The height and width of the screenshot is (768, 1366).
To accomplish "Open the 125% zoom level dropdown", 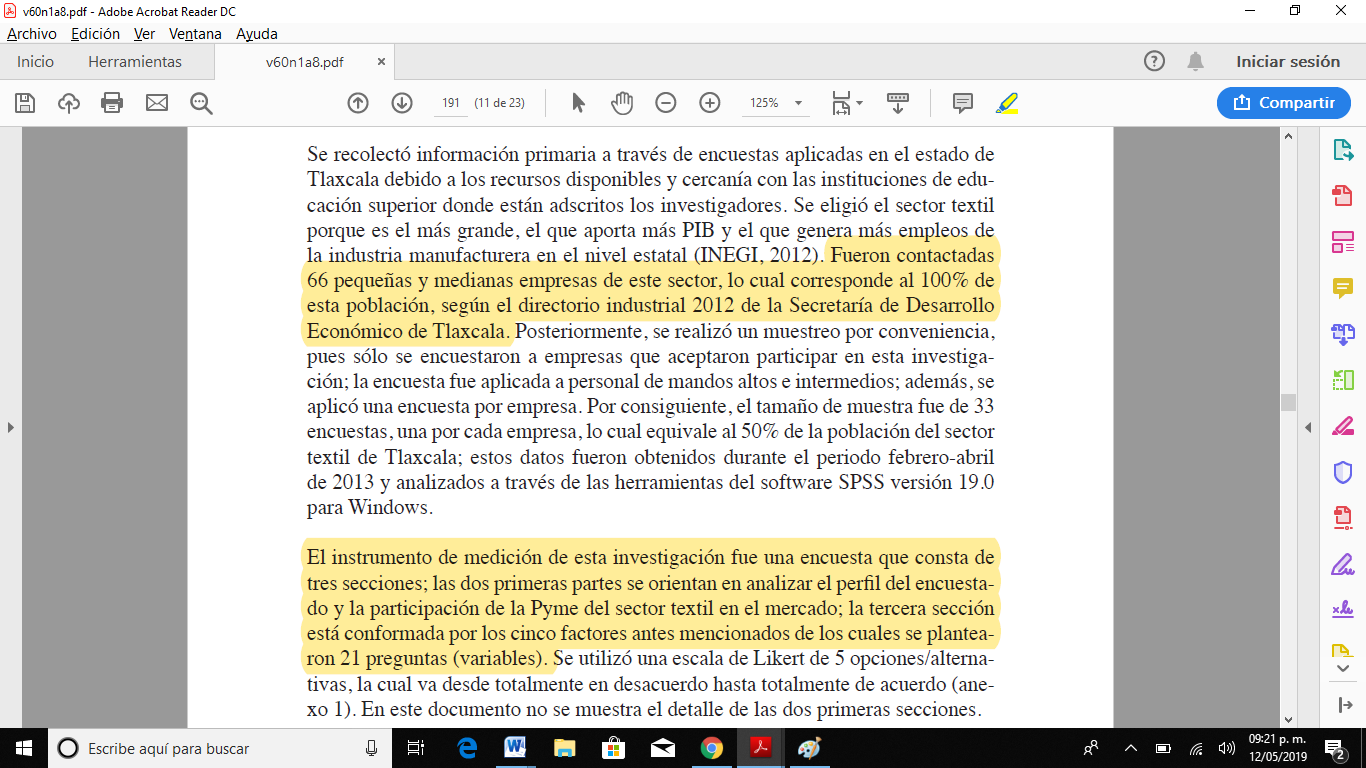I will 798,103.
